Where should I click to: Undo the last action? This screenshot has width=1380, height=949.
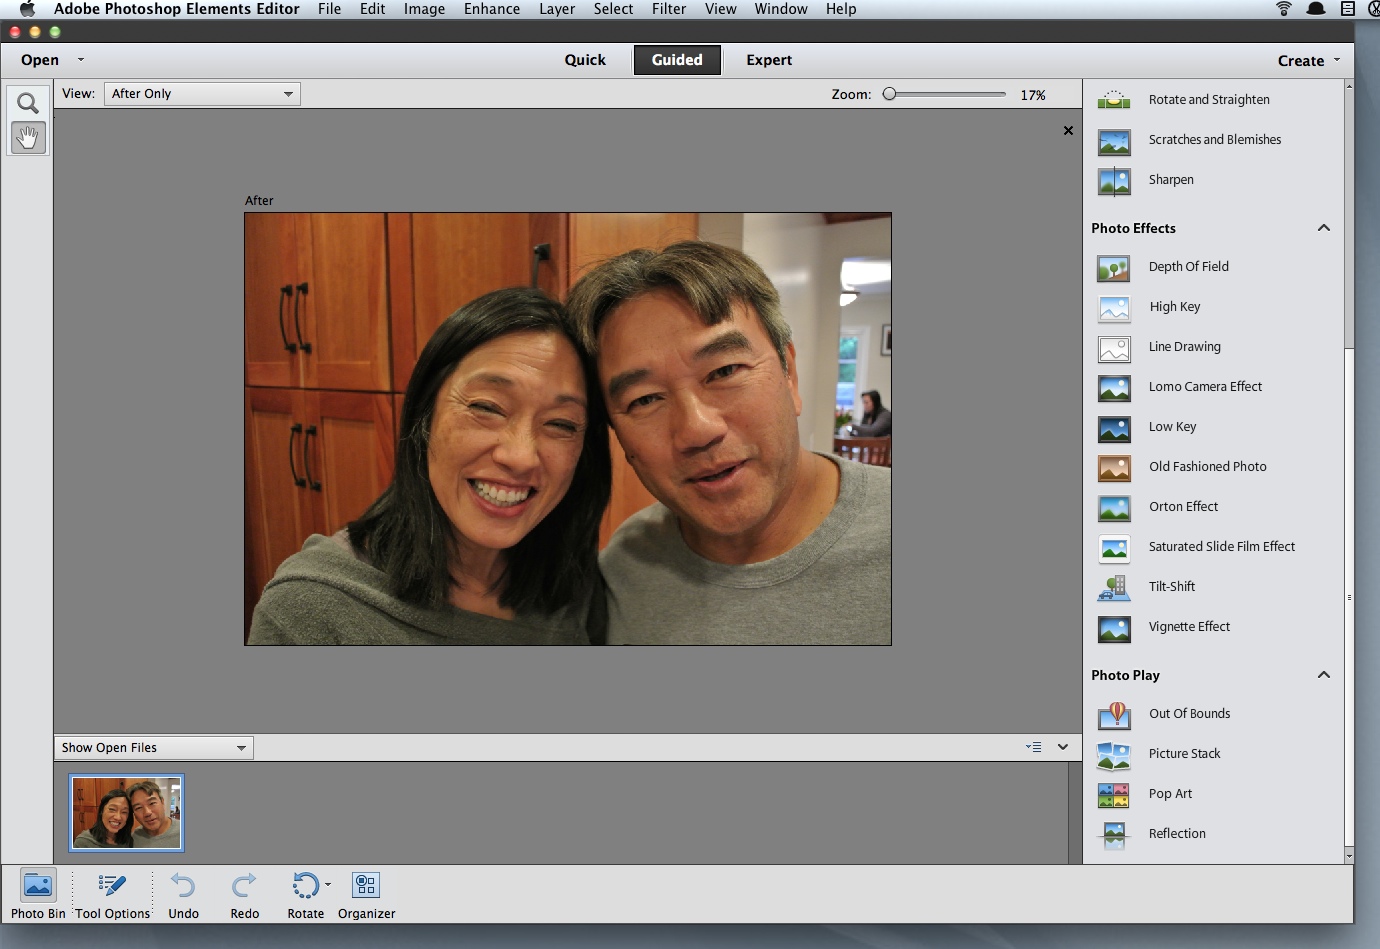pos(183,886)
